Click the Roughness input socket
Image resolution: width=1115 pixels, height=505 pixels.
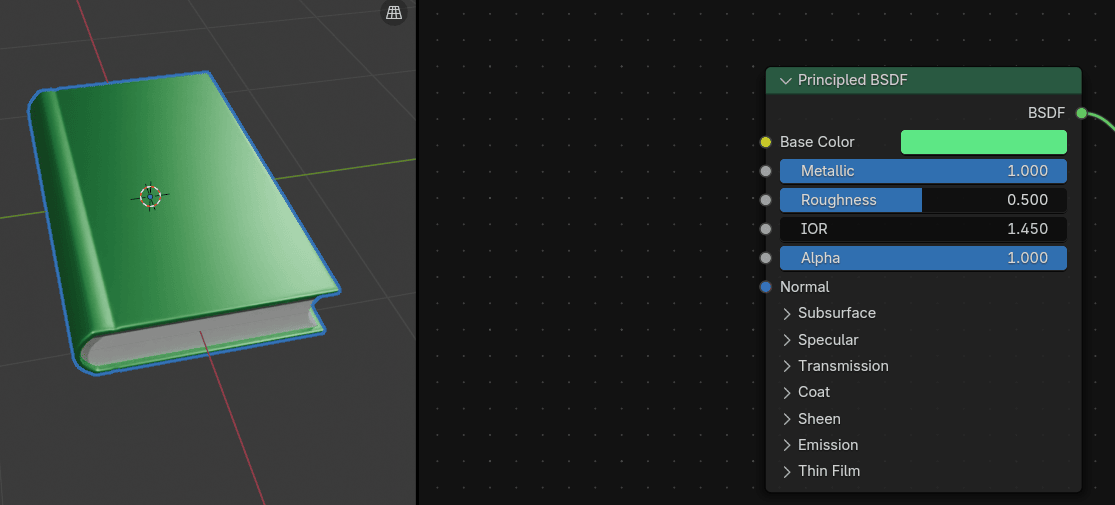click(766, 200)
